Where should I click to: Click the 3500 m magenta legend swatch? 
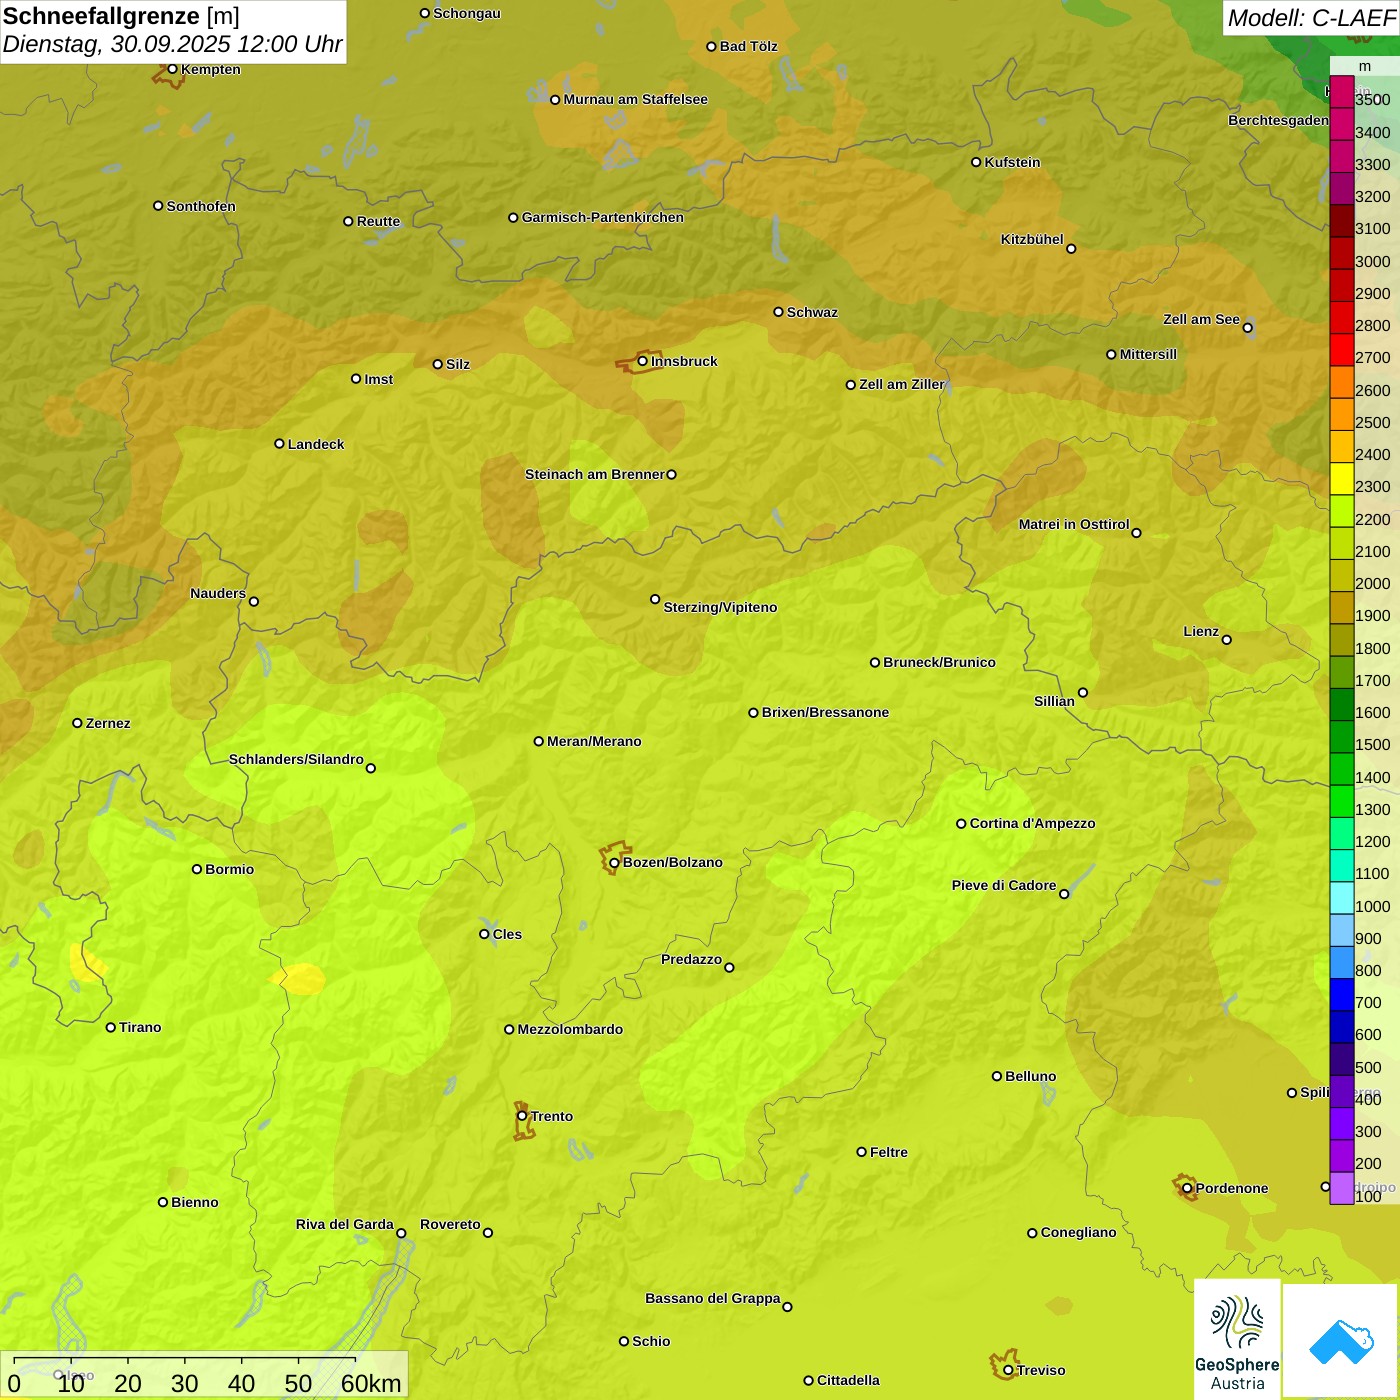1342,92
